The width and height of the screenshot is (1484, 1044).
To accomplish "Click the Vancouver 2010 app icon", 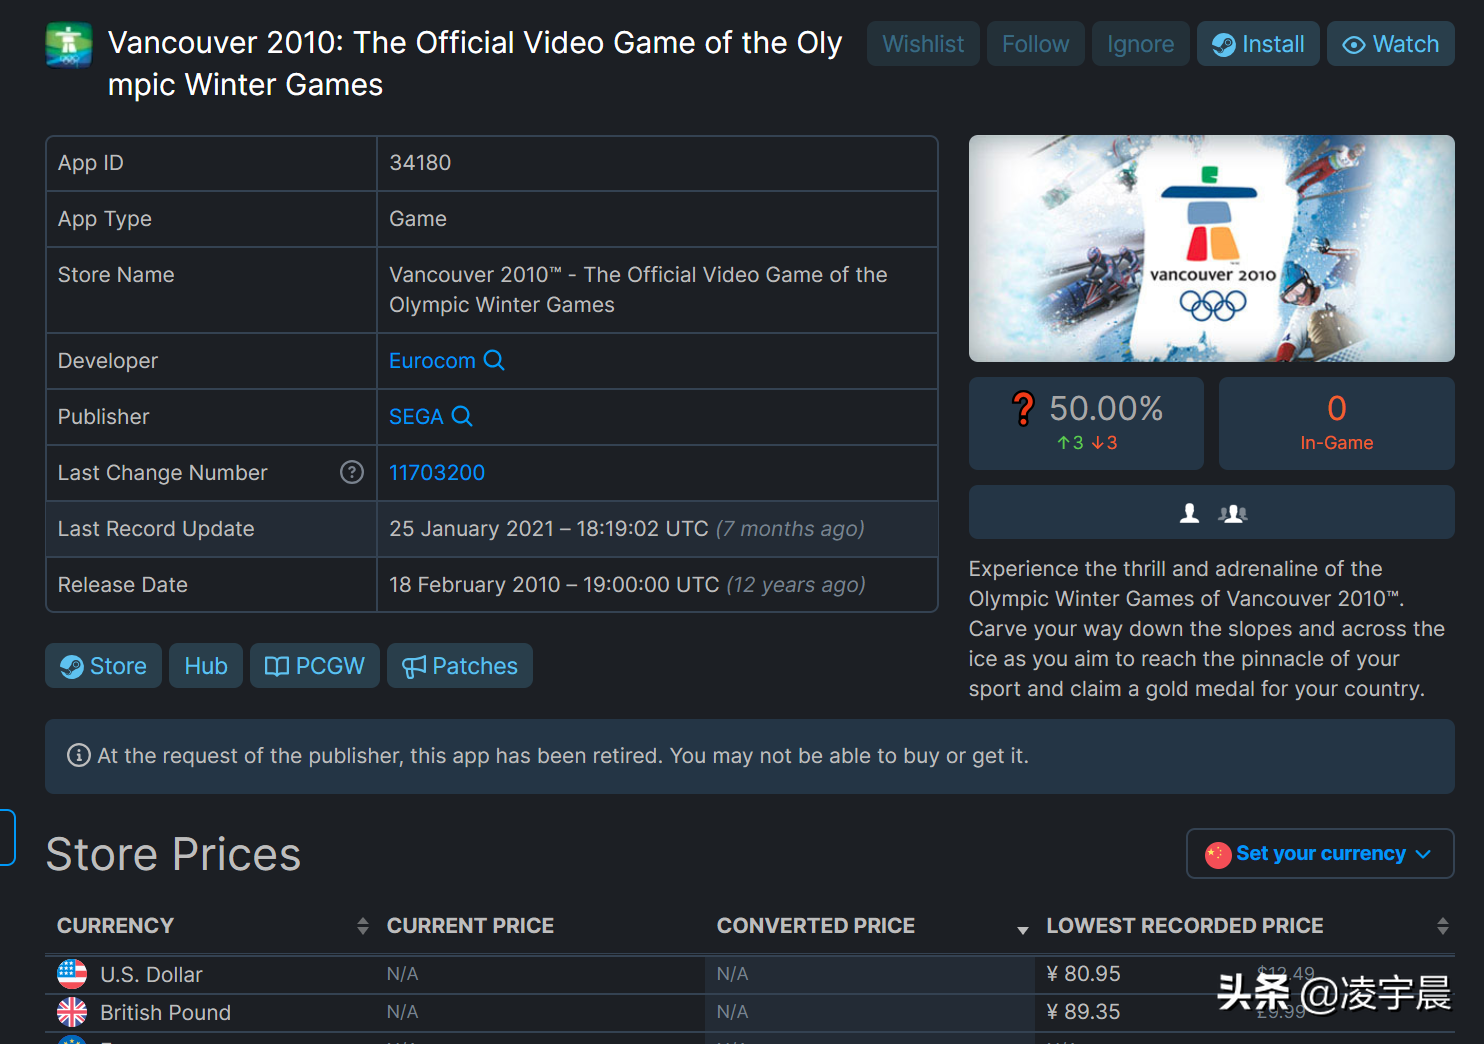I will pos(69,45).
